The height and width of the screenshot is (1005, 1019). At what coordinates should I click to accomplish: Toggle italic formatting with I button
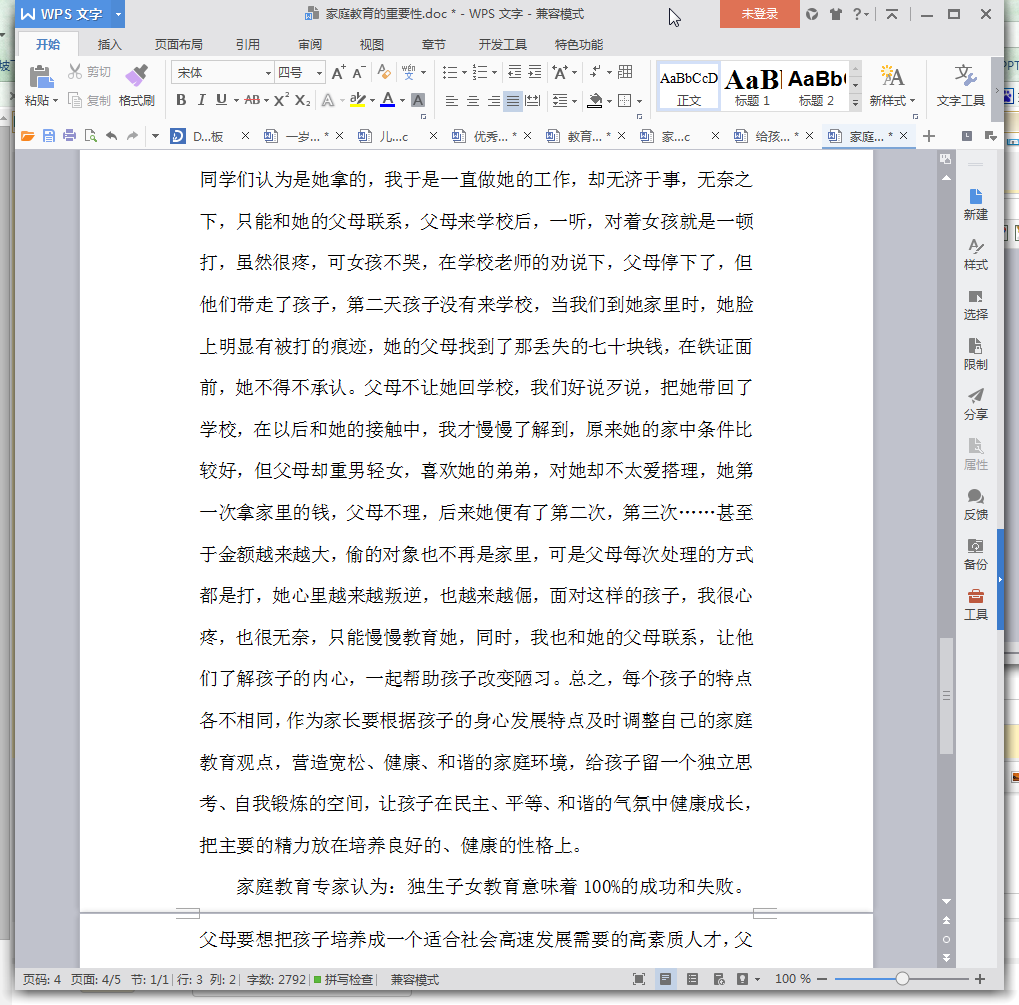click(201, 100)
